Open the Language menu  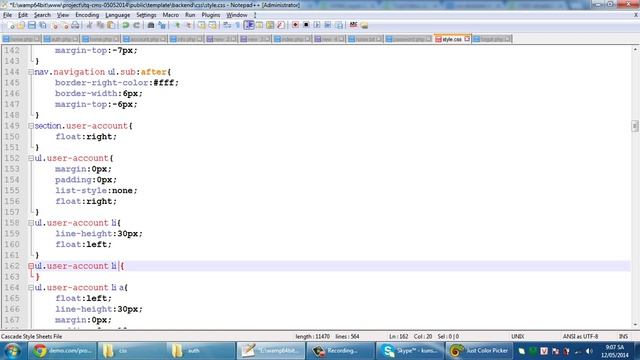pyautogui.click(x=118, y=15)
